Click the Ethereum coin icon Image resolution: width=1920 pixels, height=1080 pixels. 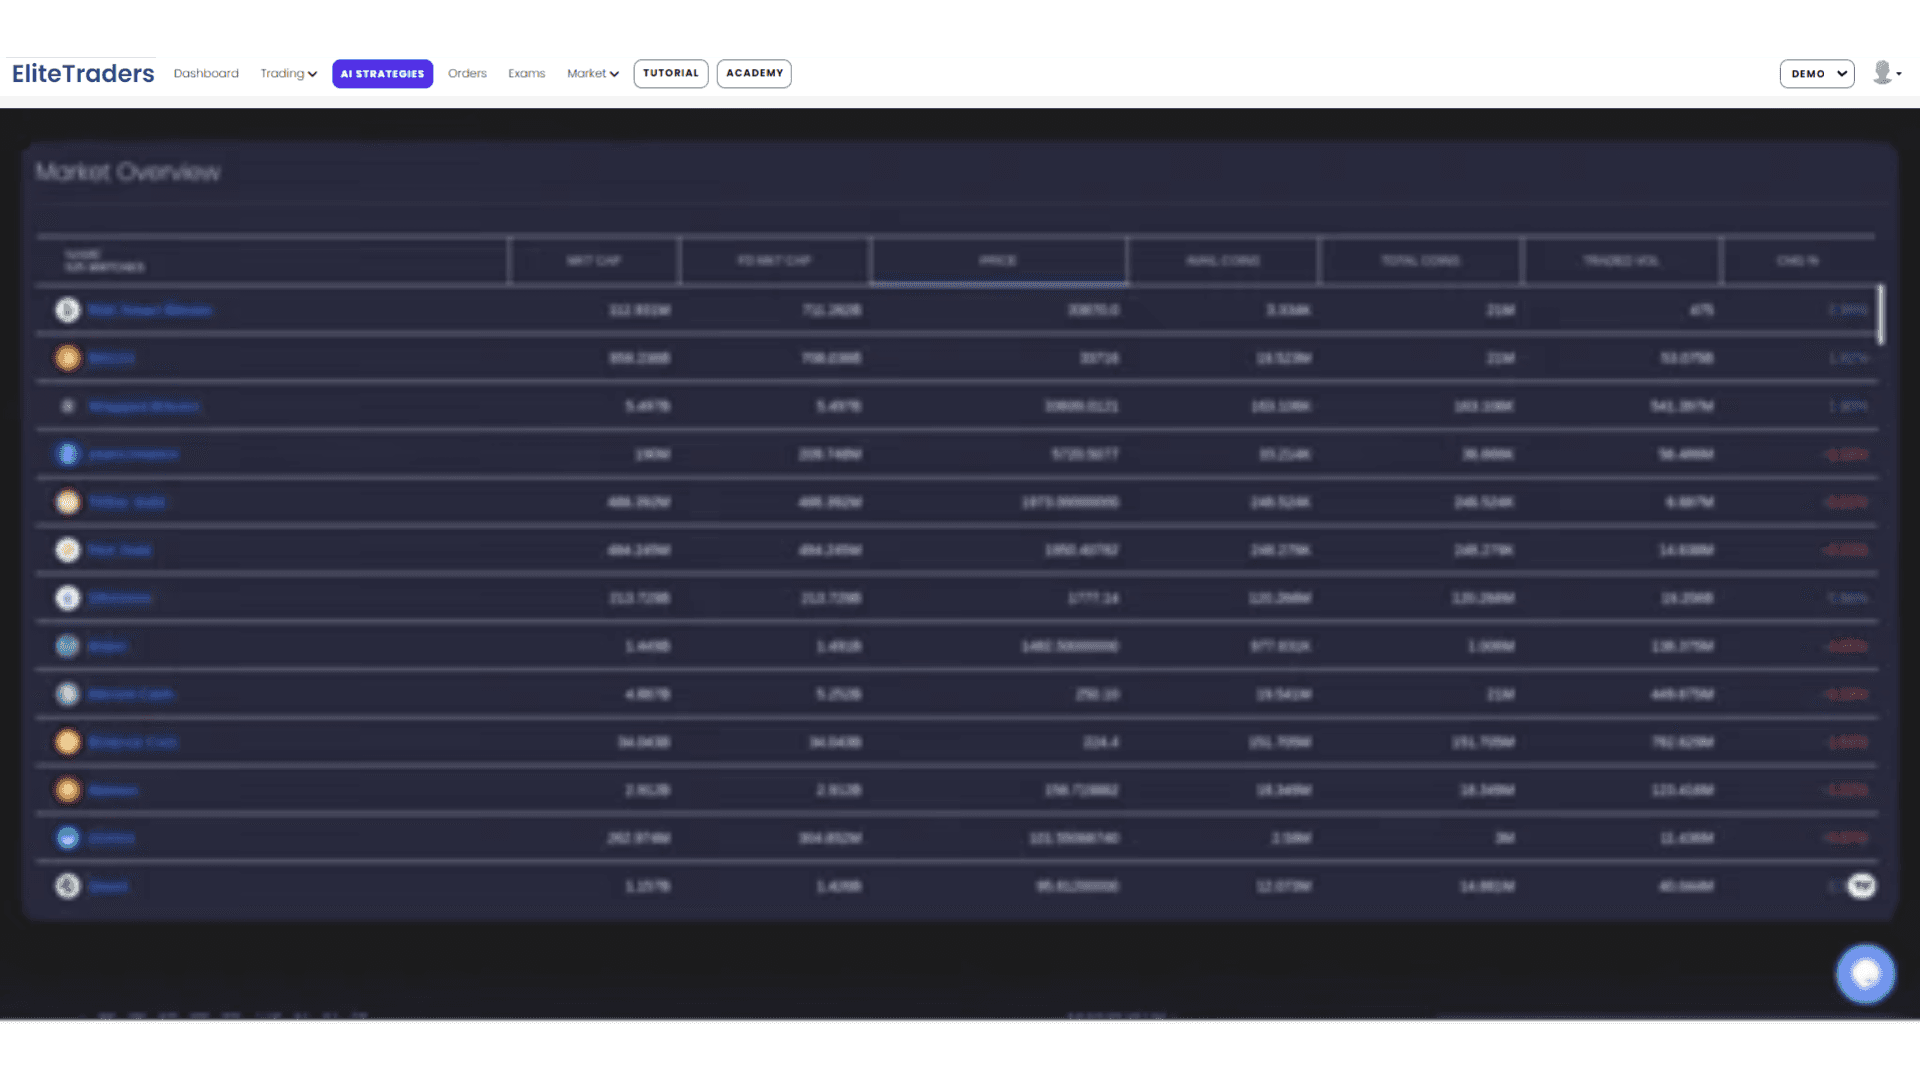(67, 598)
